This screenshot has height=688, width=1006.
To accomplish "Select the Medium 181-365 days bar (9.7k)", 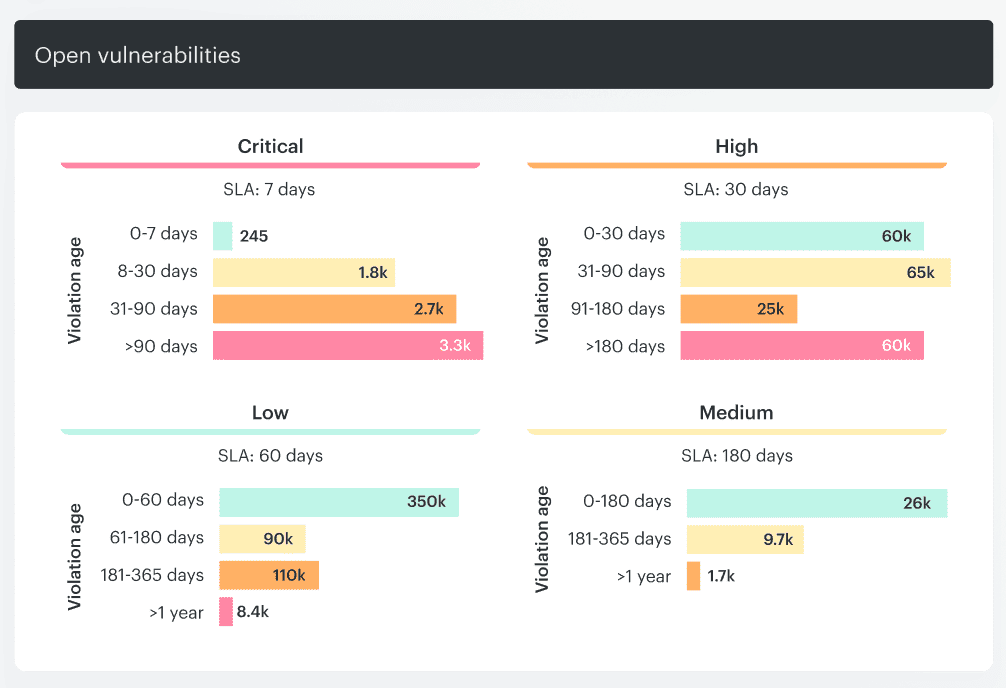I will point(745,540).
